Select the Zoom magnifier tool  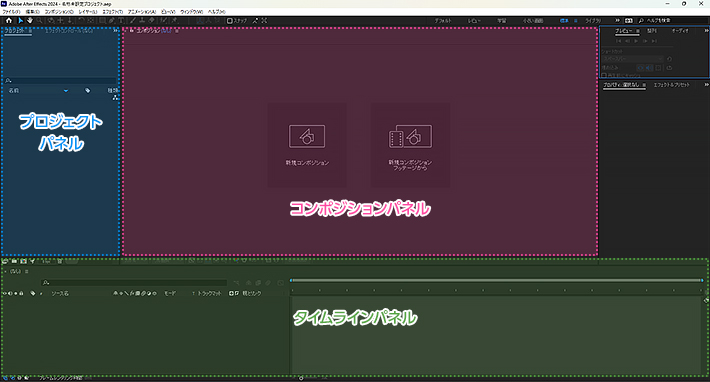tap(40, 20)
